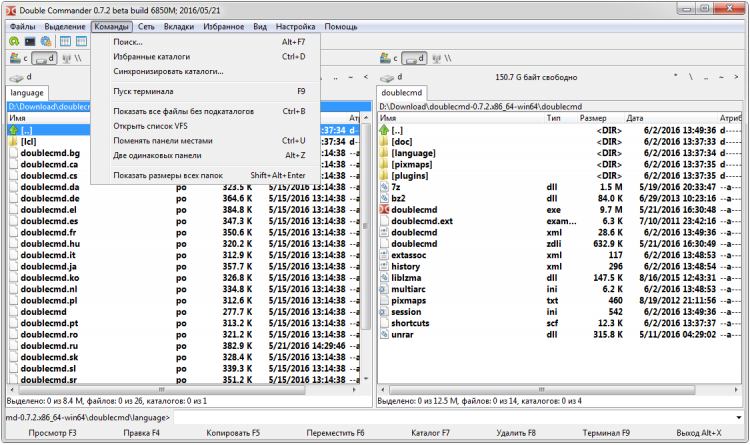Click the Каталог F7 button
The height and width of the screenshot is (445, 750).
click(x=430, y=433)
